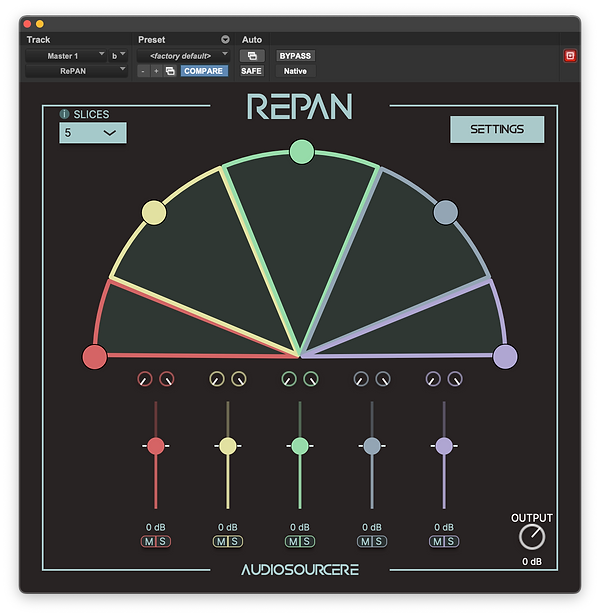Image resolution: width=600 pixels, height=616 pixels.
Task: Click the yellow slice 0 dB value
Action: click(228, 527)
